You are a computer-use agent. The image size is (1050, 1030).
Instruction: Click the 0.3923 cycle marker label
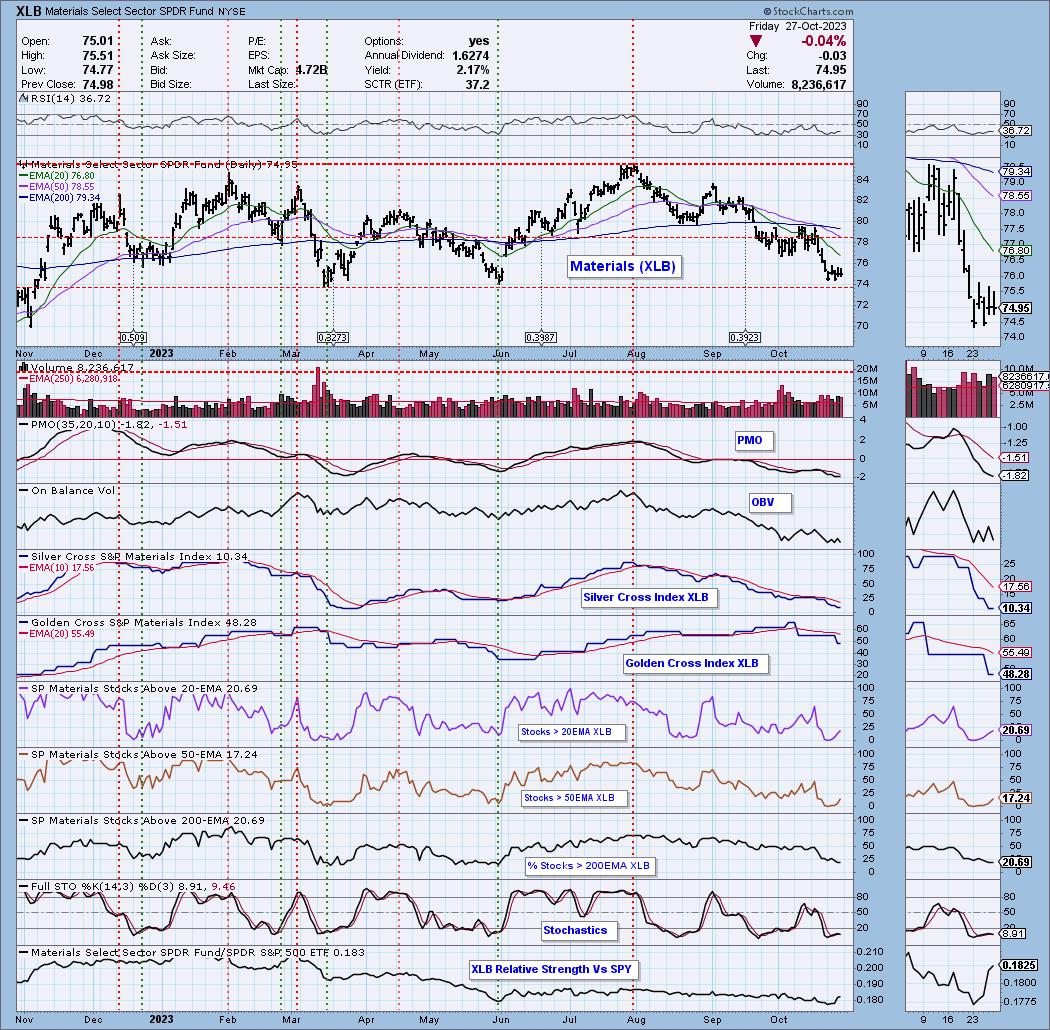[745, 338]
